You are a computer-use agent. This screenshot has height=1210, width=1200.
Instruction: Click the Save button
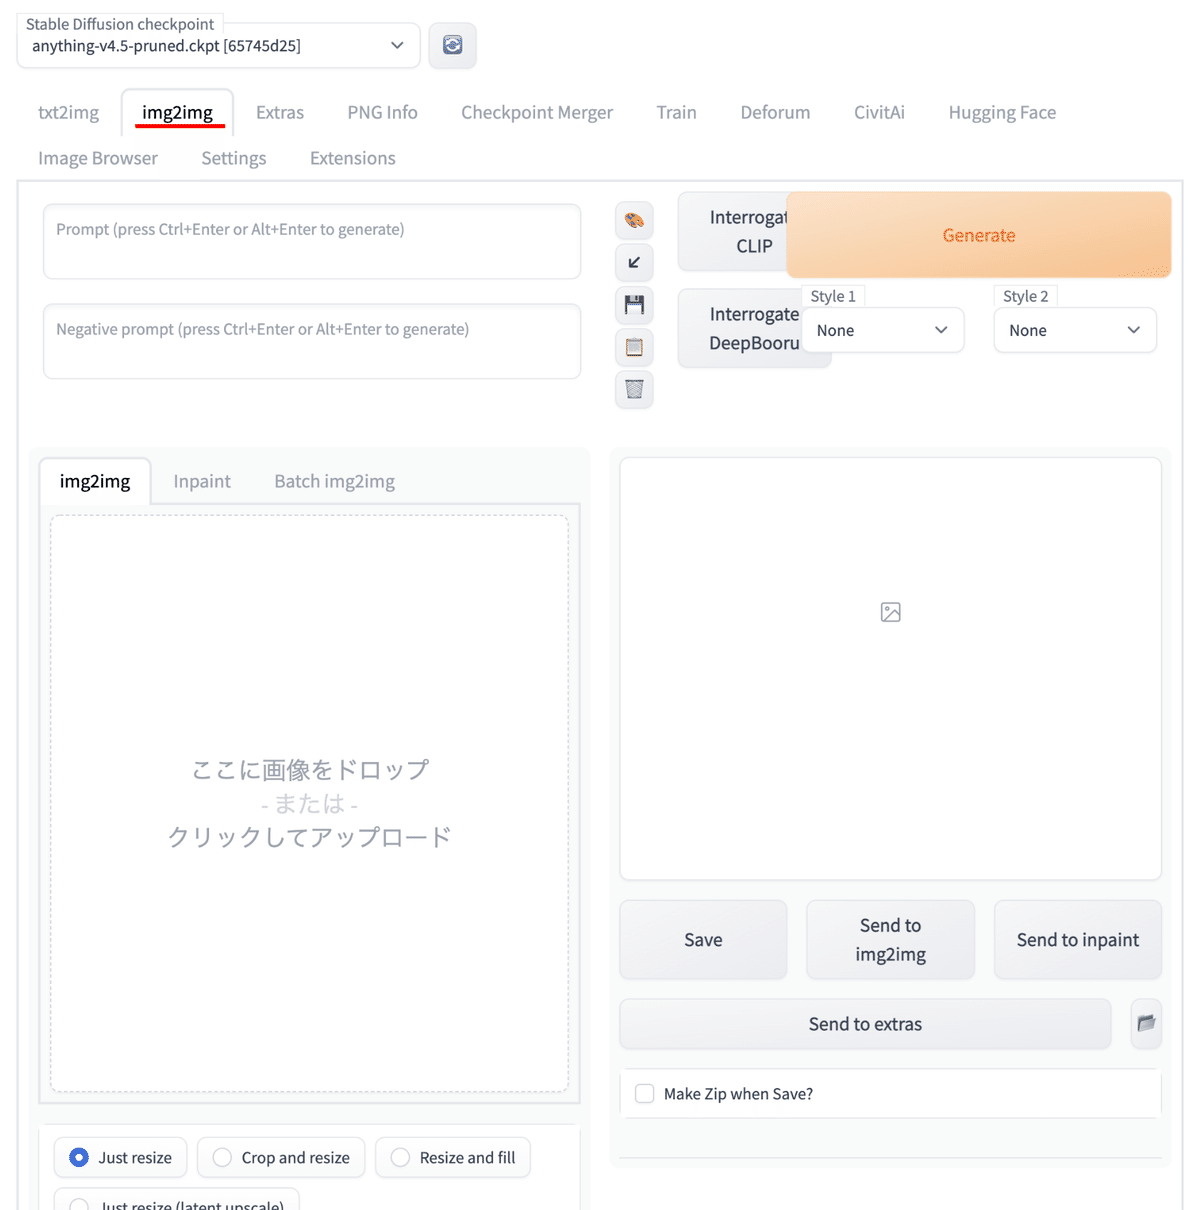[703, 939]
